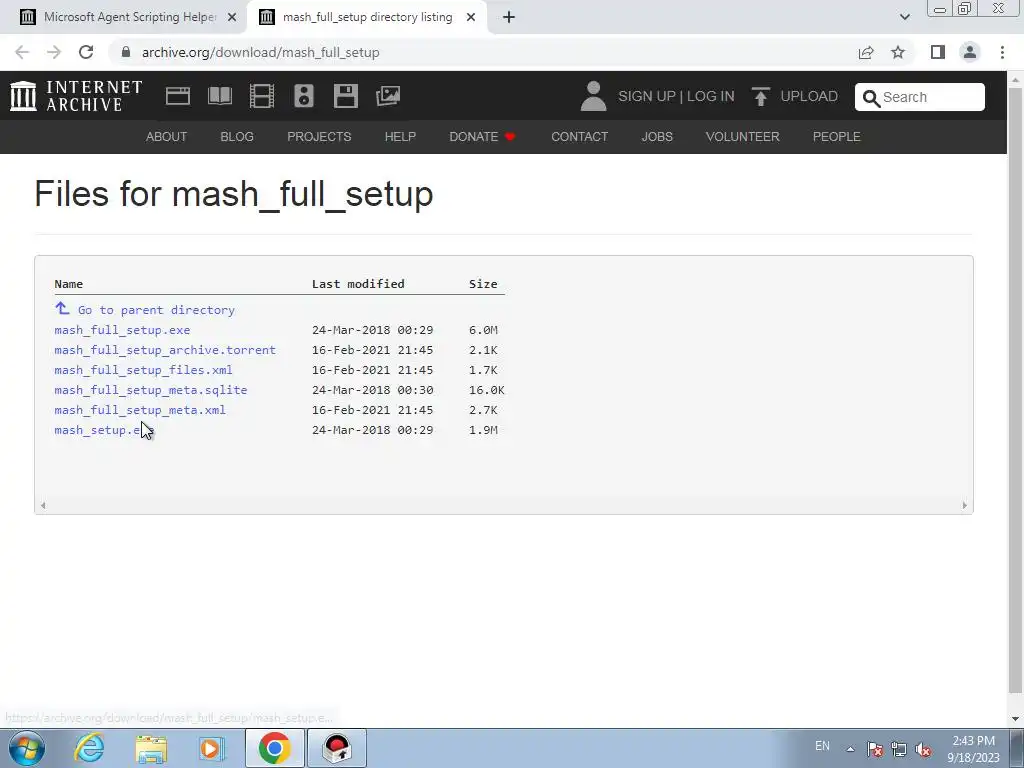Click the UPLOAD link
This screenshot has height=768, width=1024.
click(x=809, y=96)
